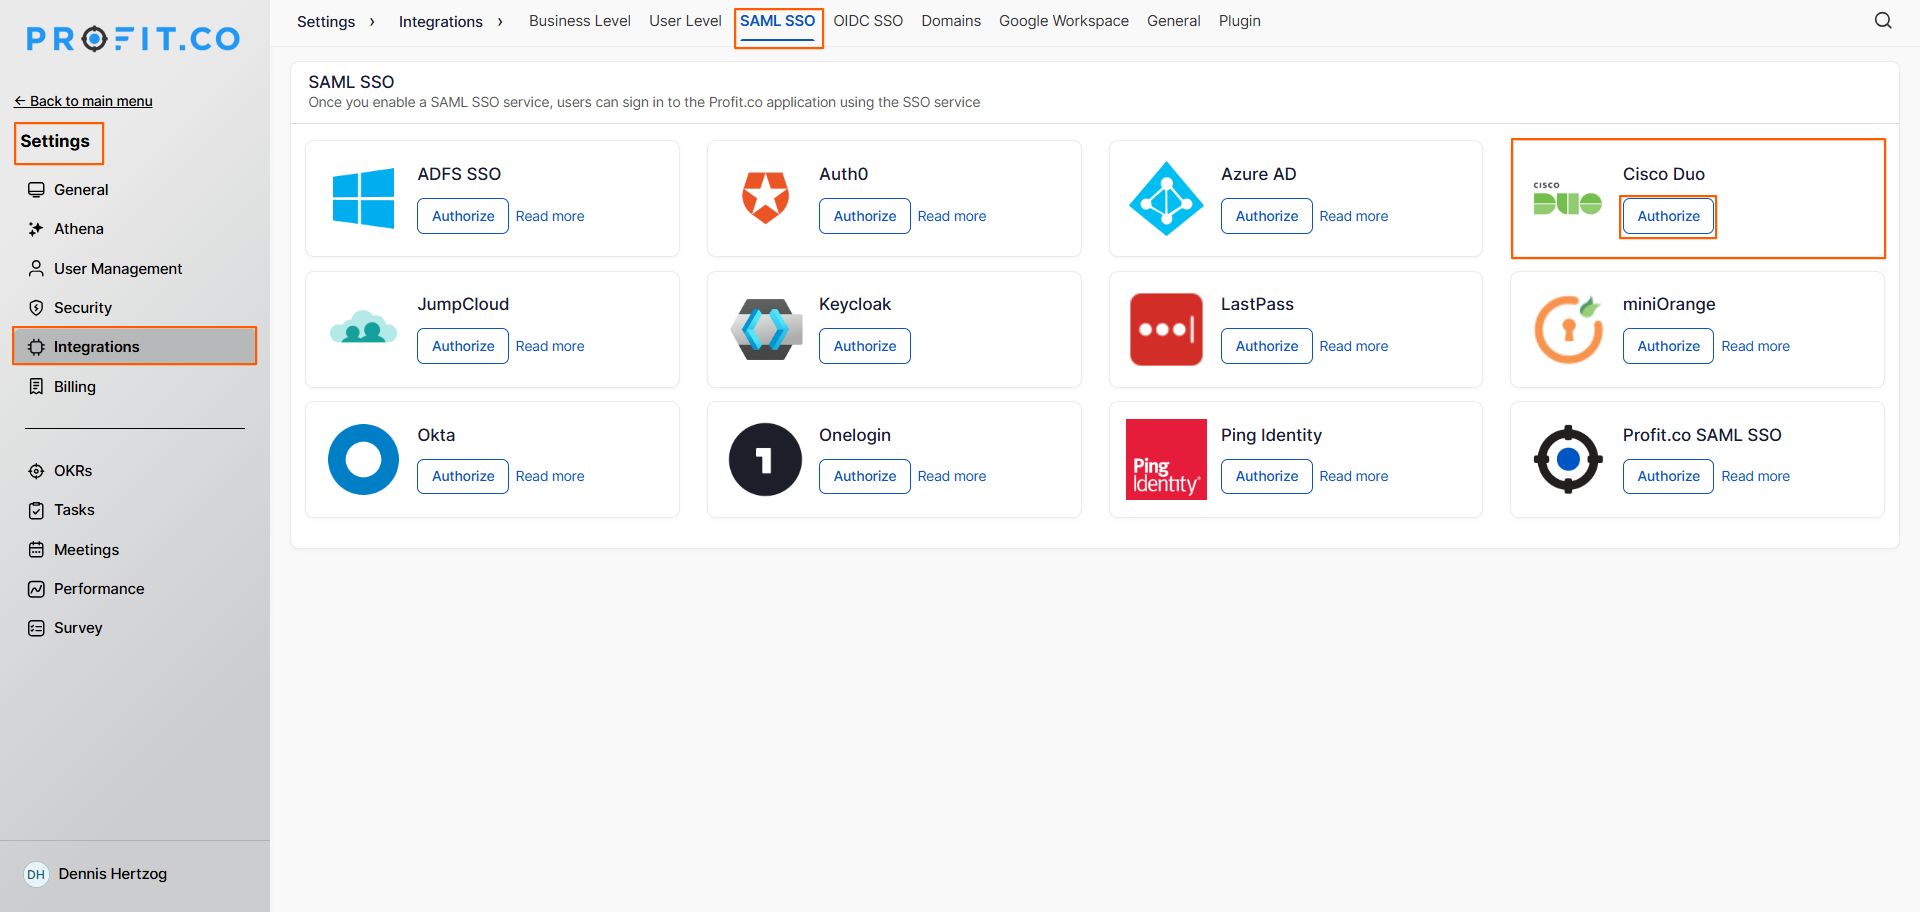1920x912 pixels.
Task: Switch to the OIDC SSO tab
Action: click(x=868, y=21)
